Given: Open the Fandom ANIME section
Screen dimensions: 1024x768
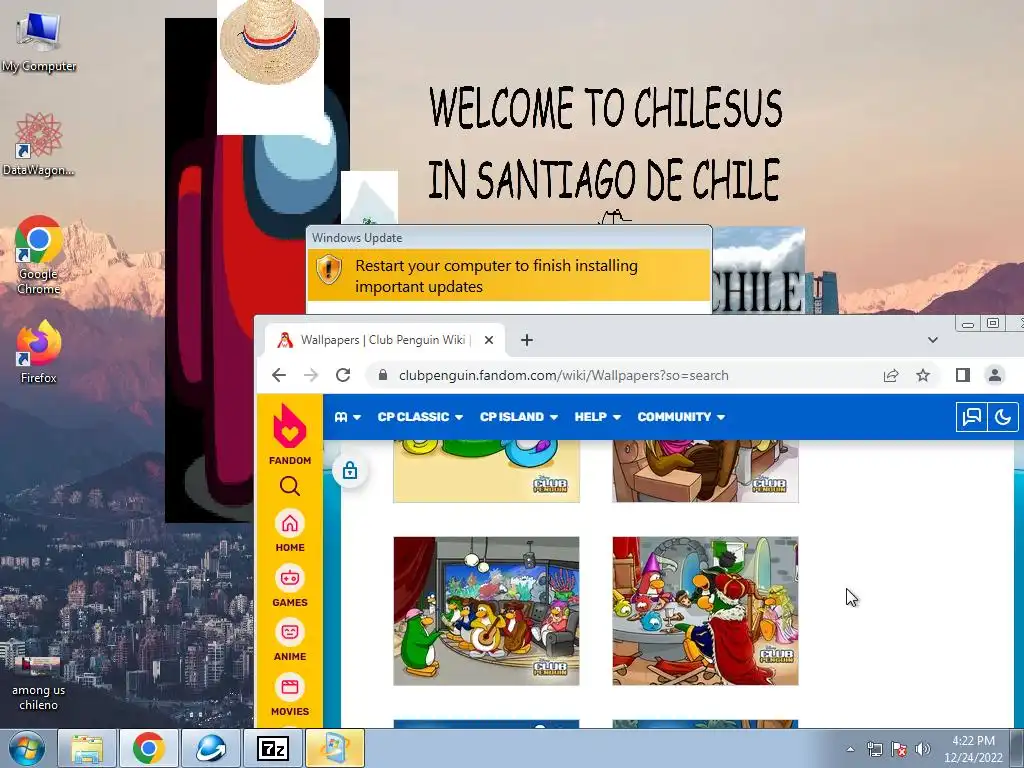Looking at the screenshot, I should 290,641.
